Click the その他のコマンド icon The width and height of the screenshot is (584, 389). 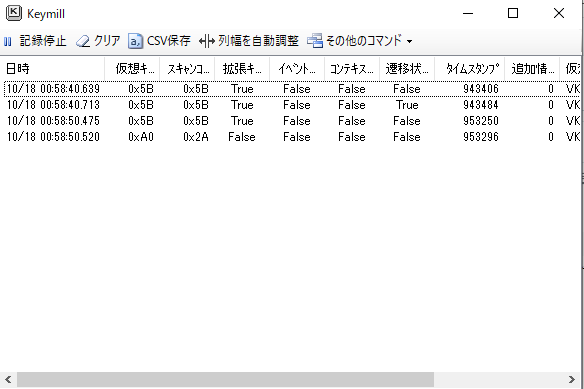click(x=315, y=41)
